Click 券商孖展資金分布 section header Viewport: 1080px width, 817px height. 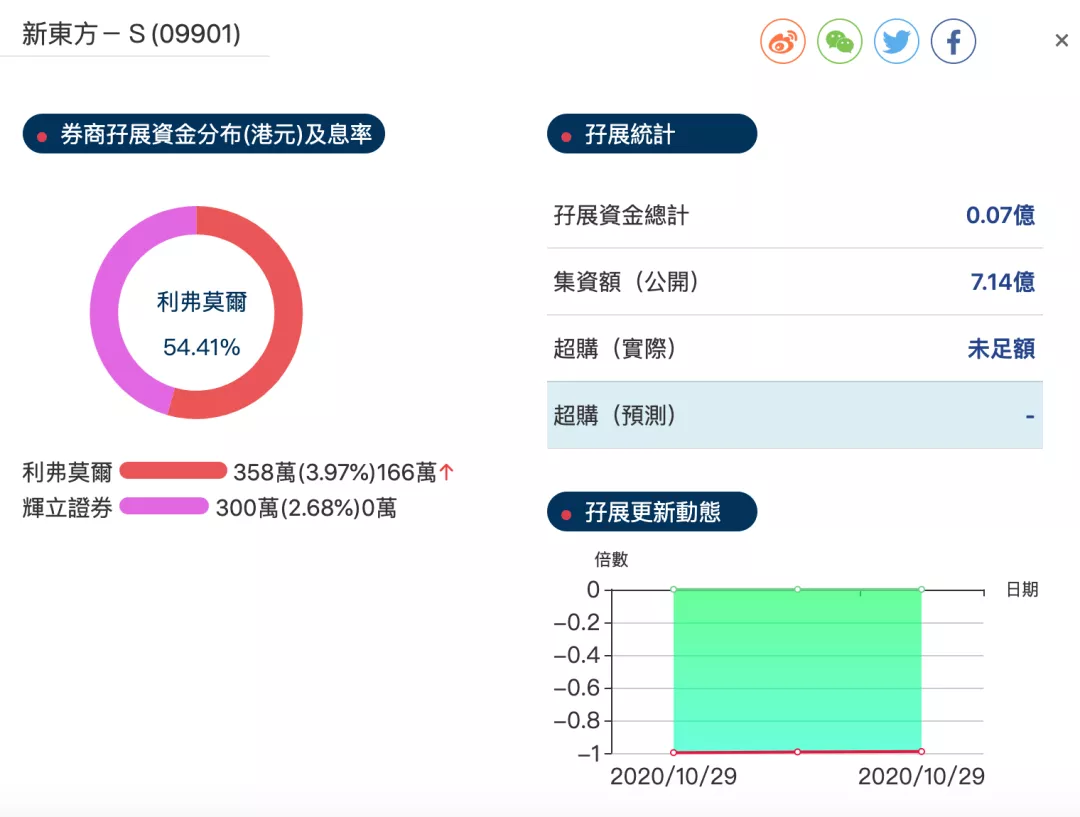coord(204,134)
